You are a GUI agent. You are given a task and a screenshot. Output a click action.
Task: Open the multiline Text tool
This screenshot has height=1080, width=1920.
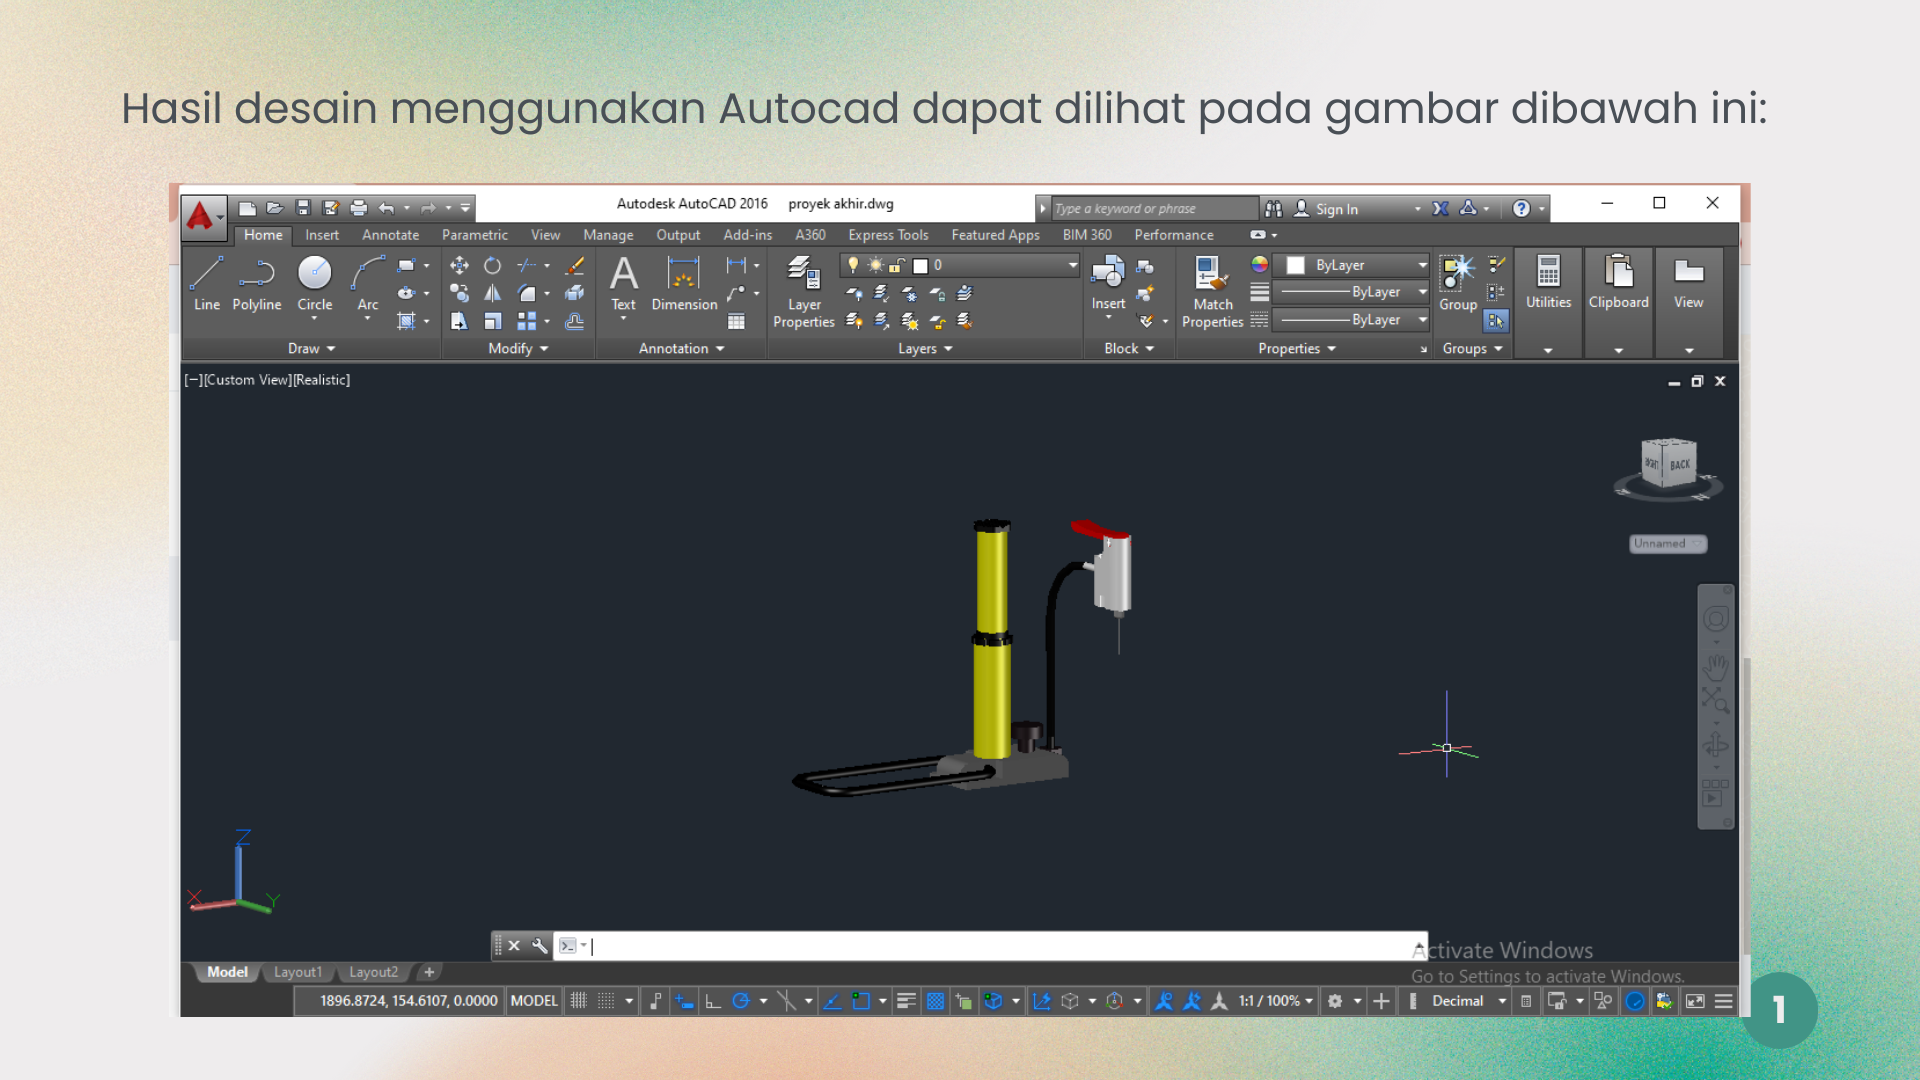[x=623, y=283]
